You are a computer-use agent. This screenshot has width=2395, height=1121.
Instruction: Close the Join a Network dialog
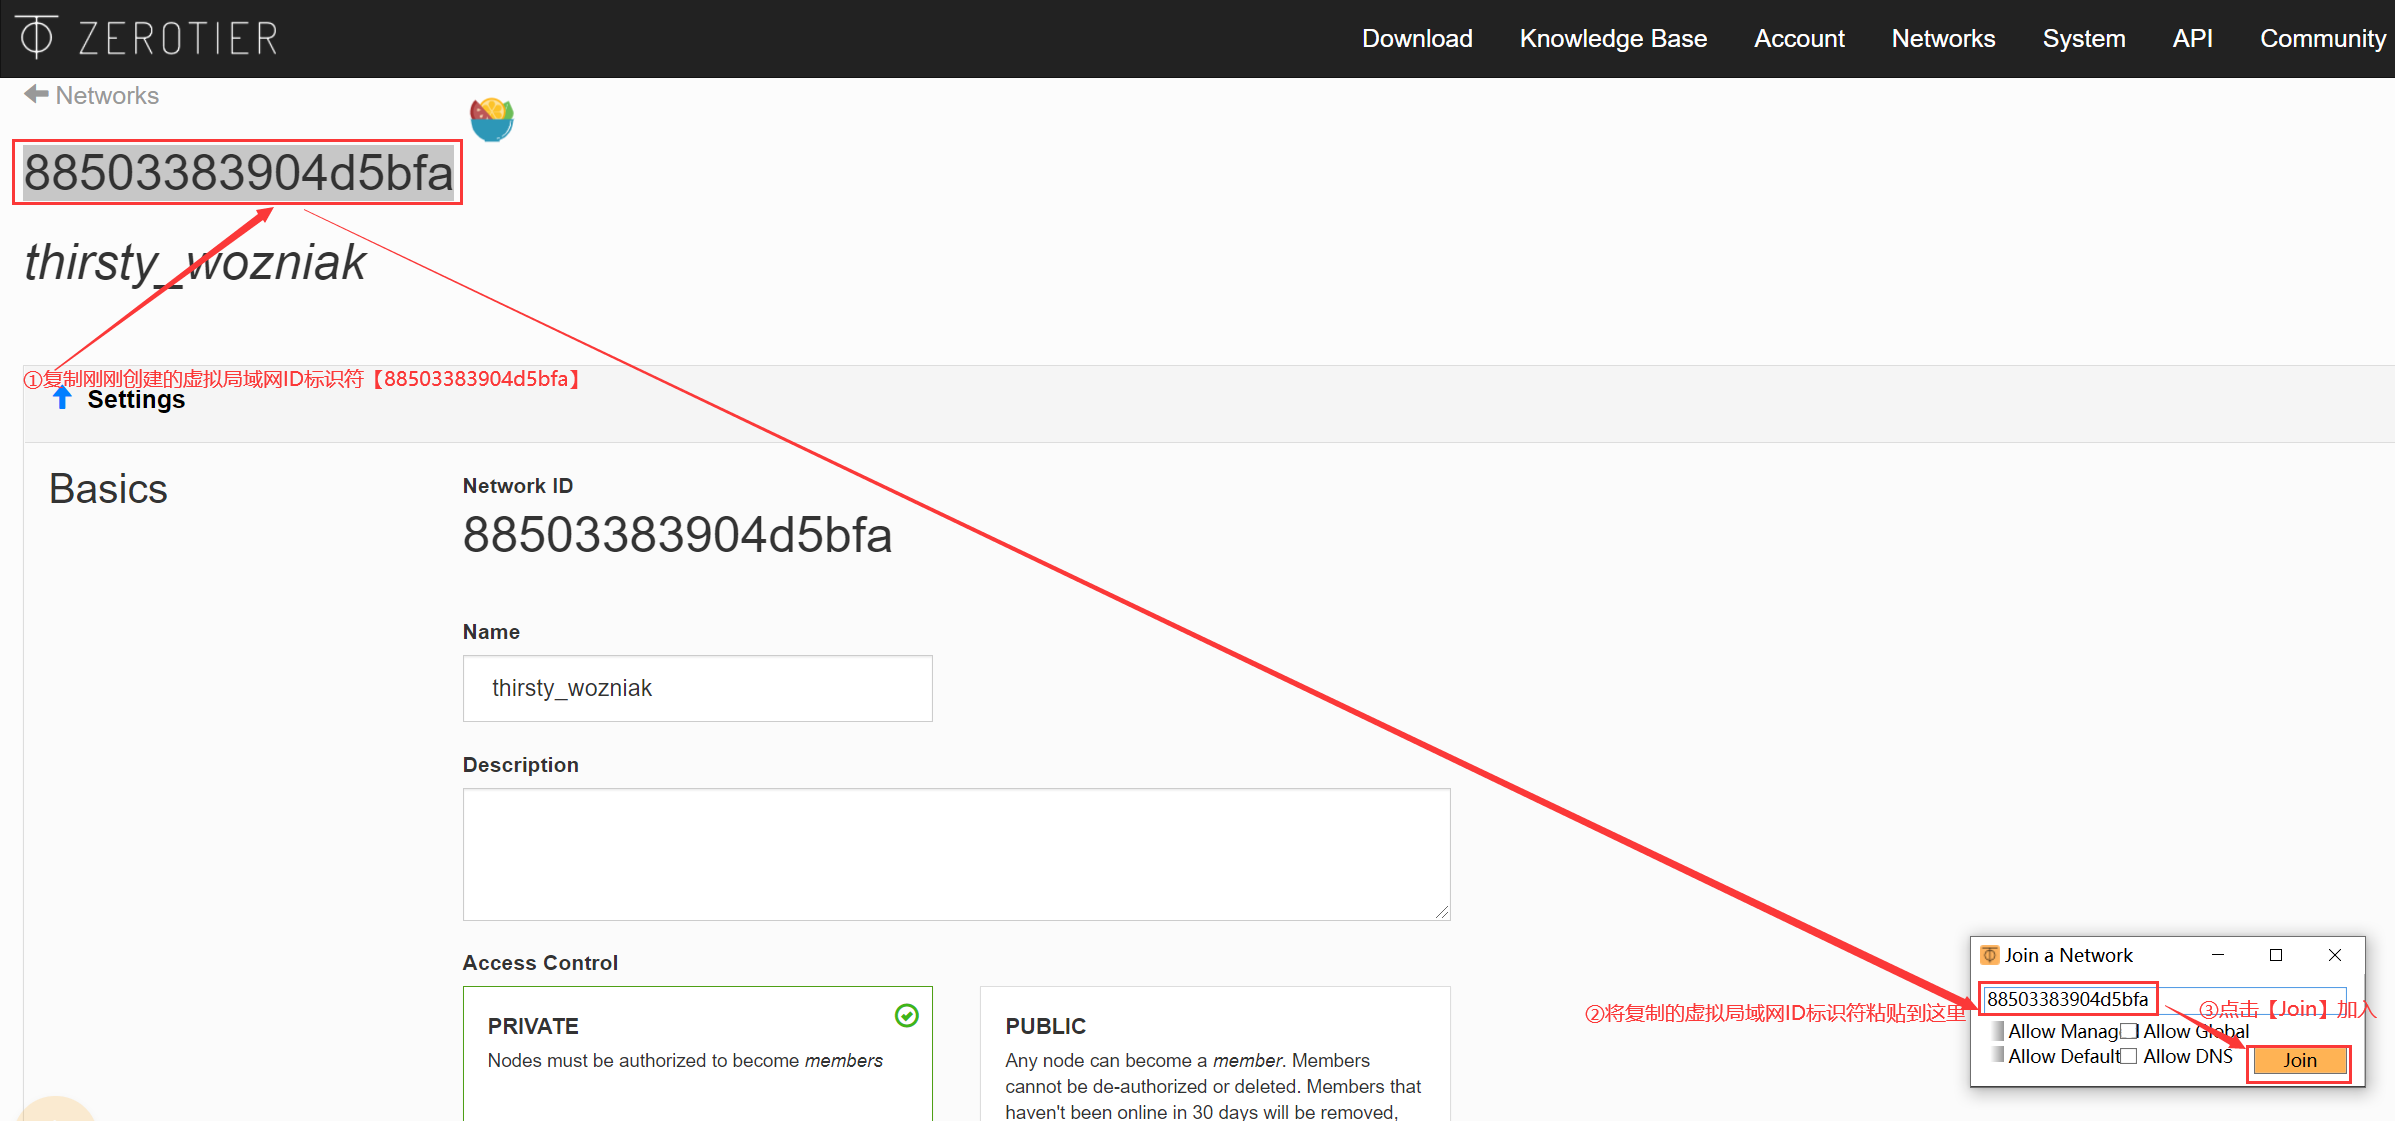tap(2335, 955)
